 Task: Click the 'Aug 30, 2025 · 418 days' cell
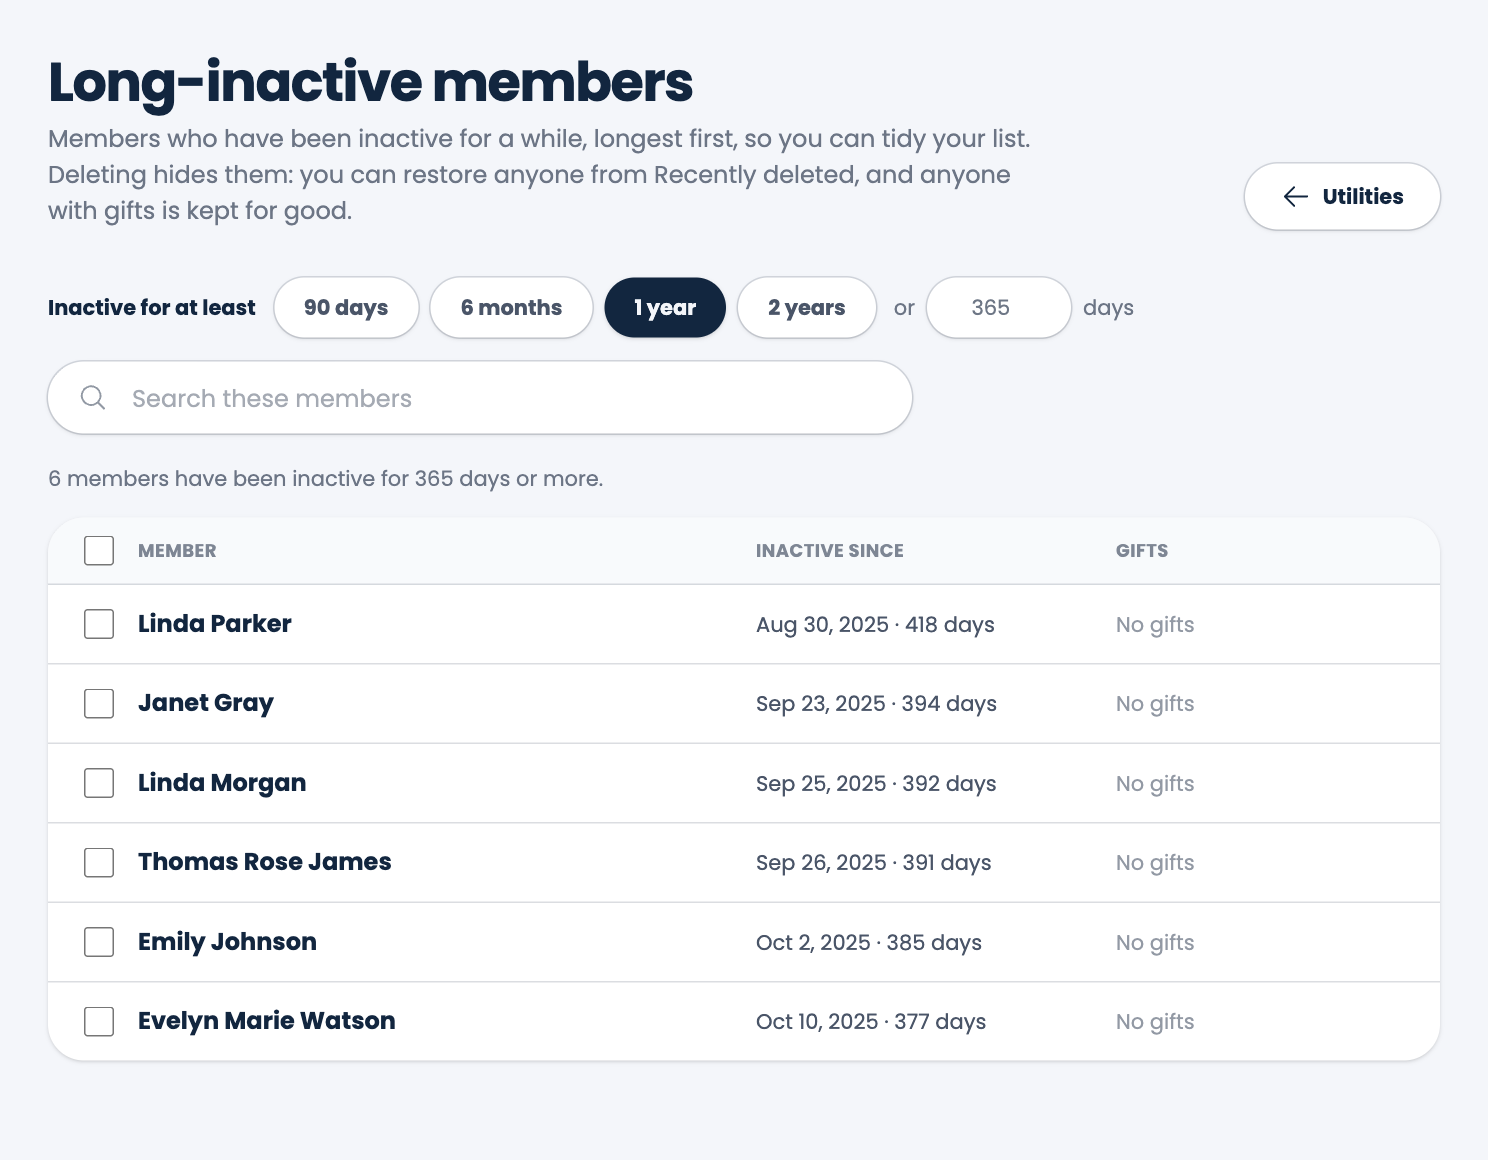(875, 625)
